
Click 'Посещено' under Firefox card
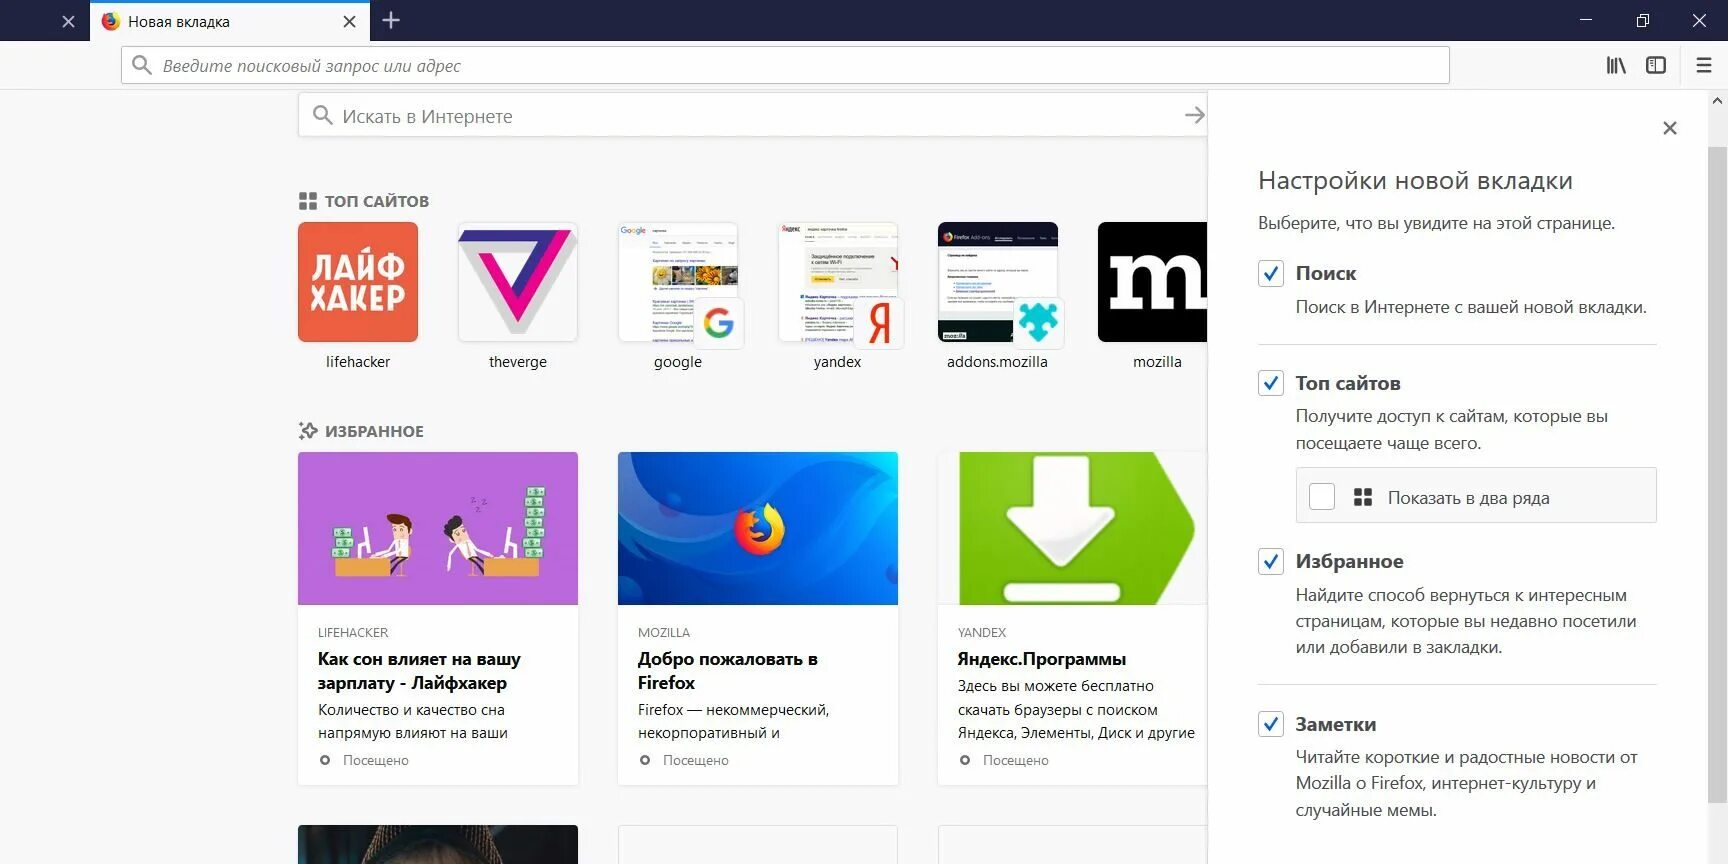(x=696, y=760)
